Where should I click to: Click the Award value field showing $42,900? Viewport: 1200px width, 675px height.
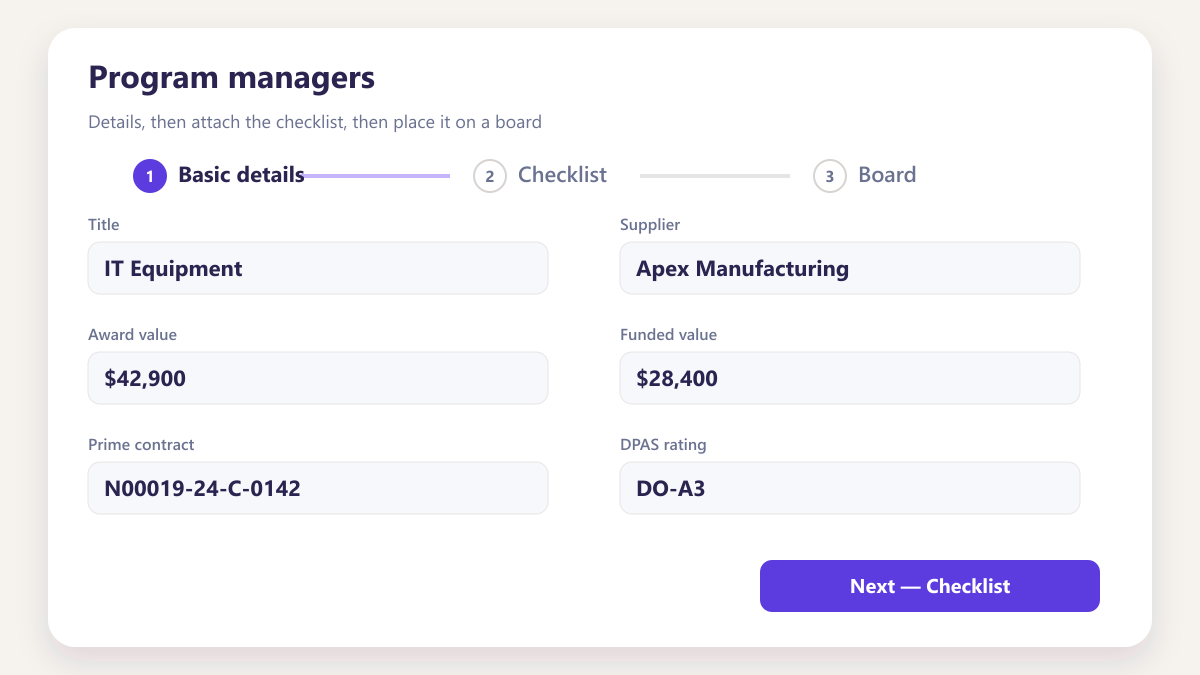tap(318, 378)
